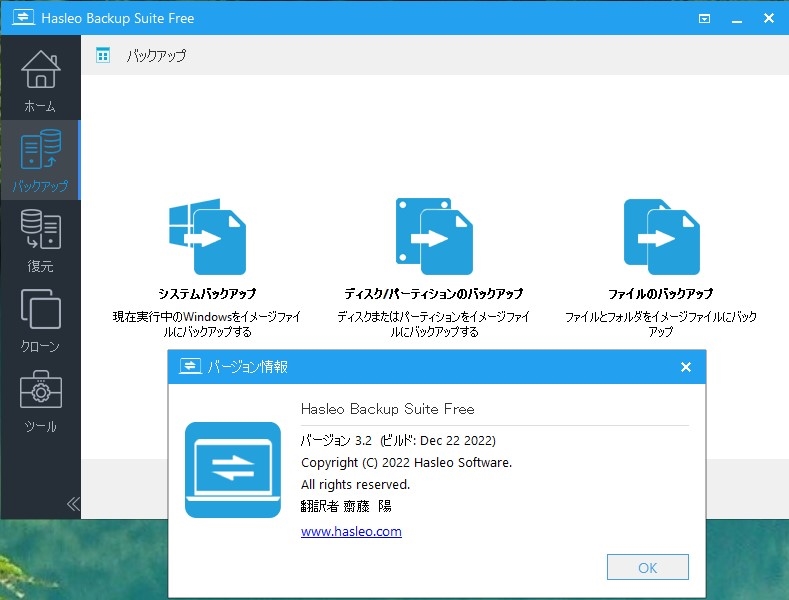Click 'Hasleo Backup Suite Free' heading in dialog
This screenshot has width=789, height=600.
pos(387,409)
